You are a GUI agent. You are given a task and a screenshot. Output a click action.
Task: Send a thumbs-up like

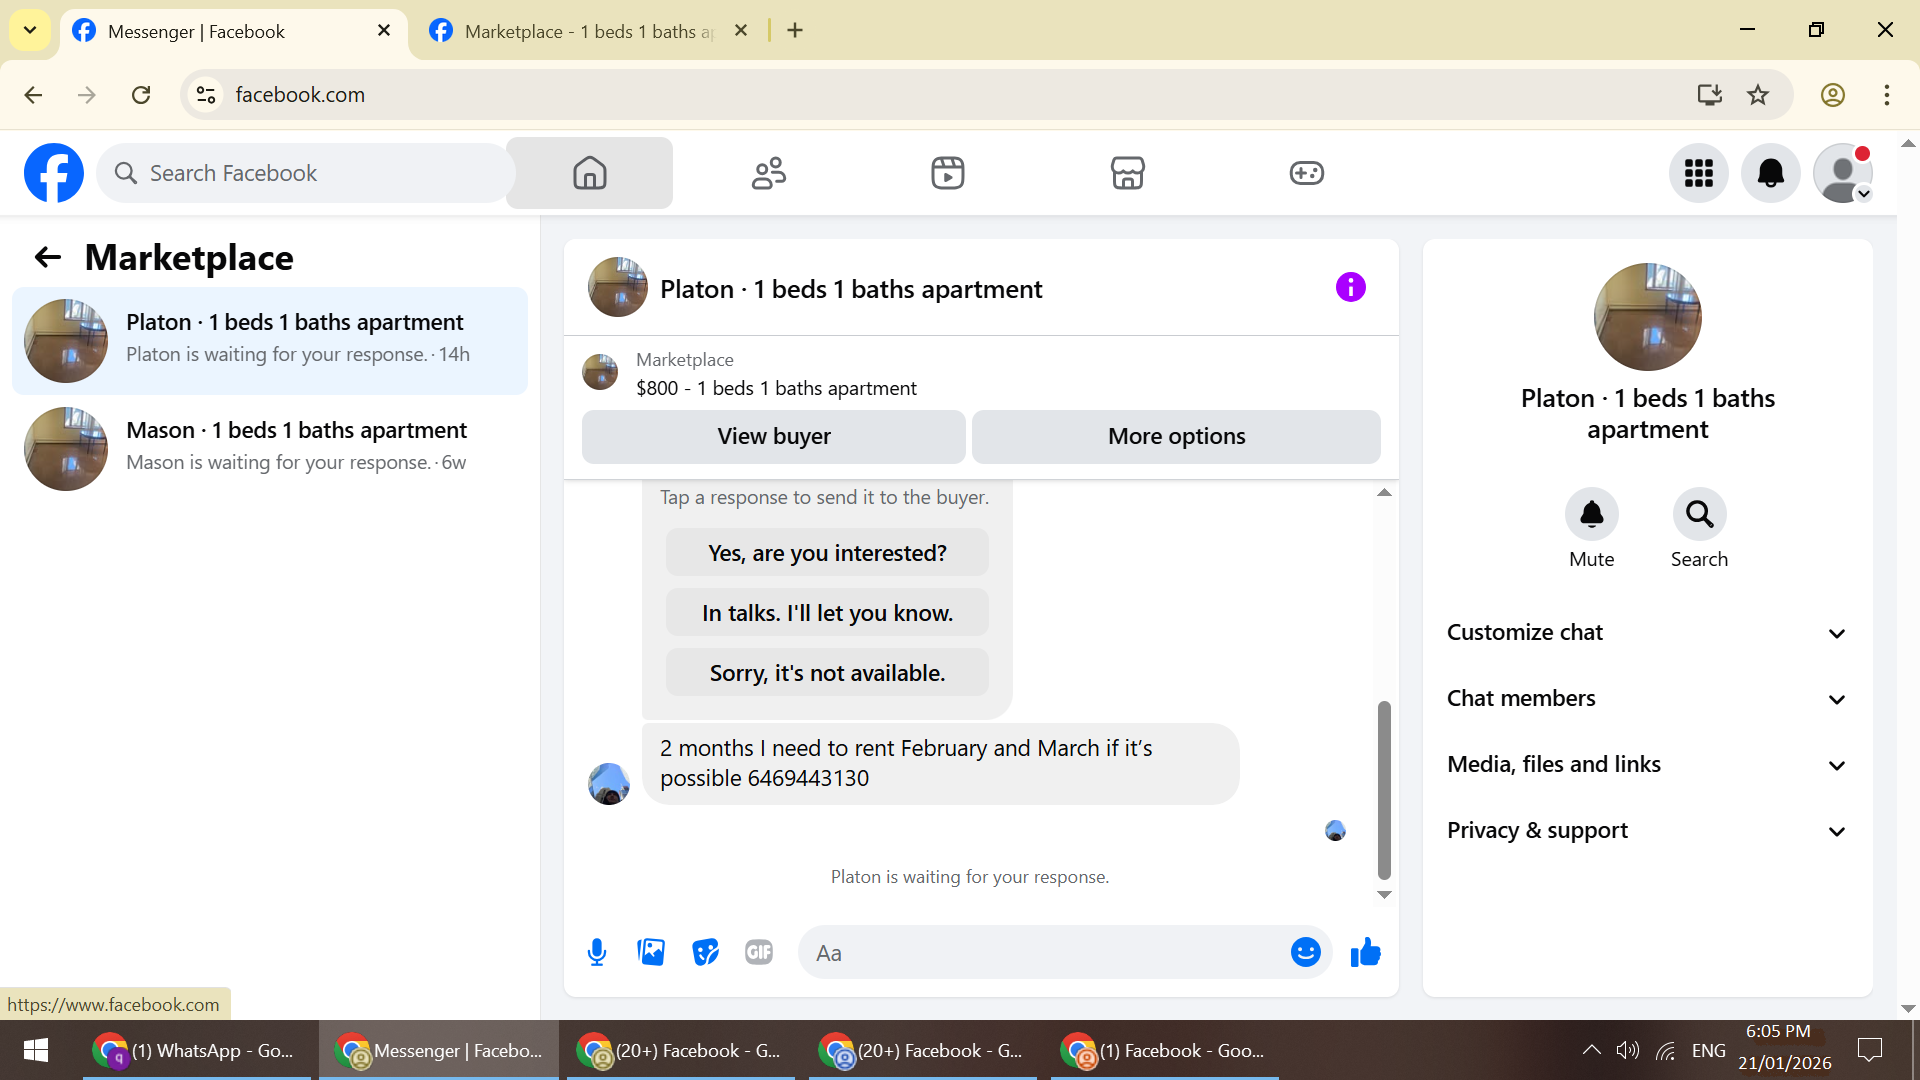1365,952
